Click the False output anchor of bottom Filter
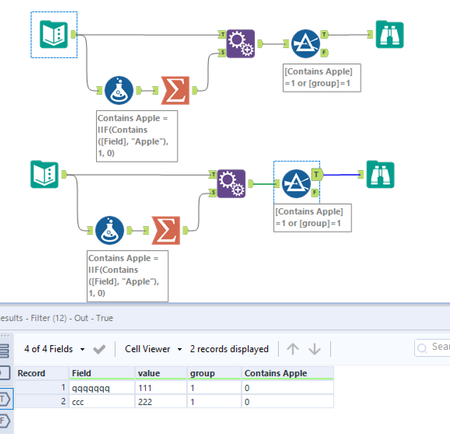Image resolution: width=450 pixels, height=434 pixels. [x=315, y=192]
